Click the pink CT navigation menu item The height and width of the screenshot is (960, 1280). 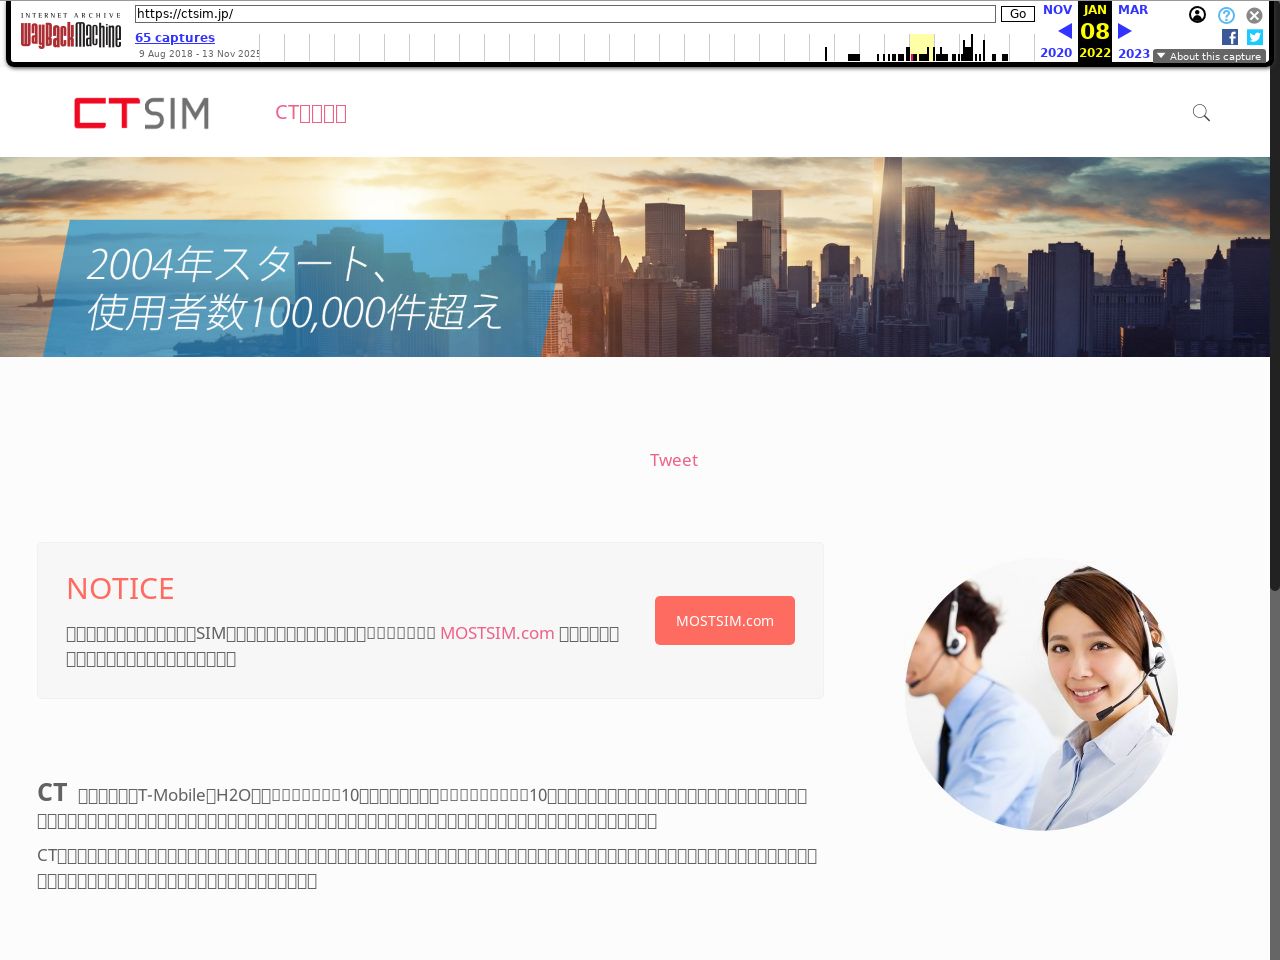click(311, 113)
